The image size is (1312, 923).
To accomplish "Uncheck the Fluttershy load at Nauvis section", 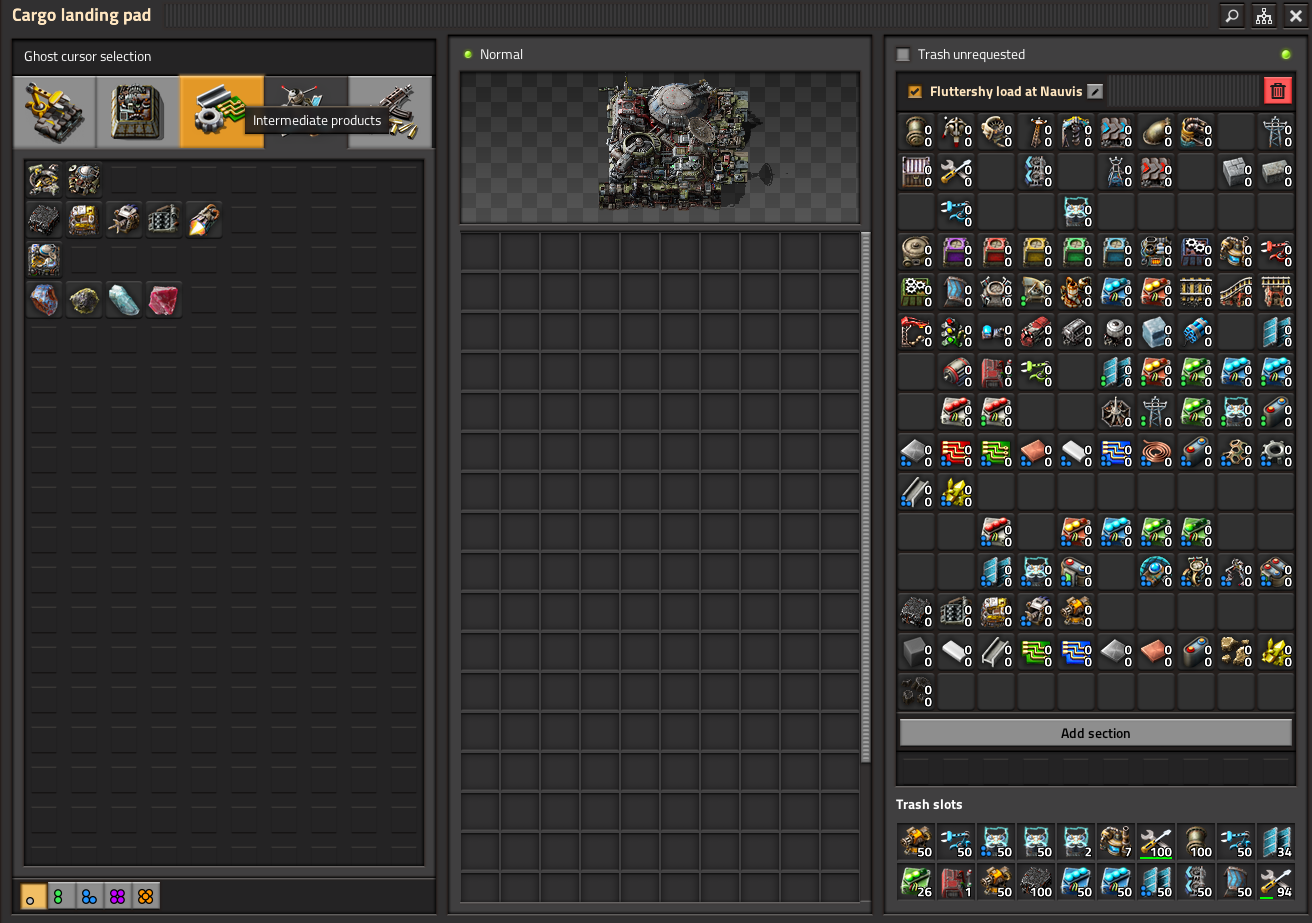I will pos(914,92).
